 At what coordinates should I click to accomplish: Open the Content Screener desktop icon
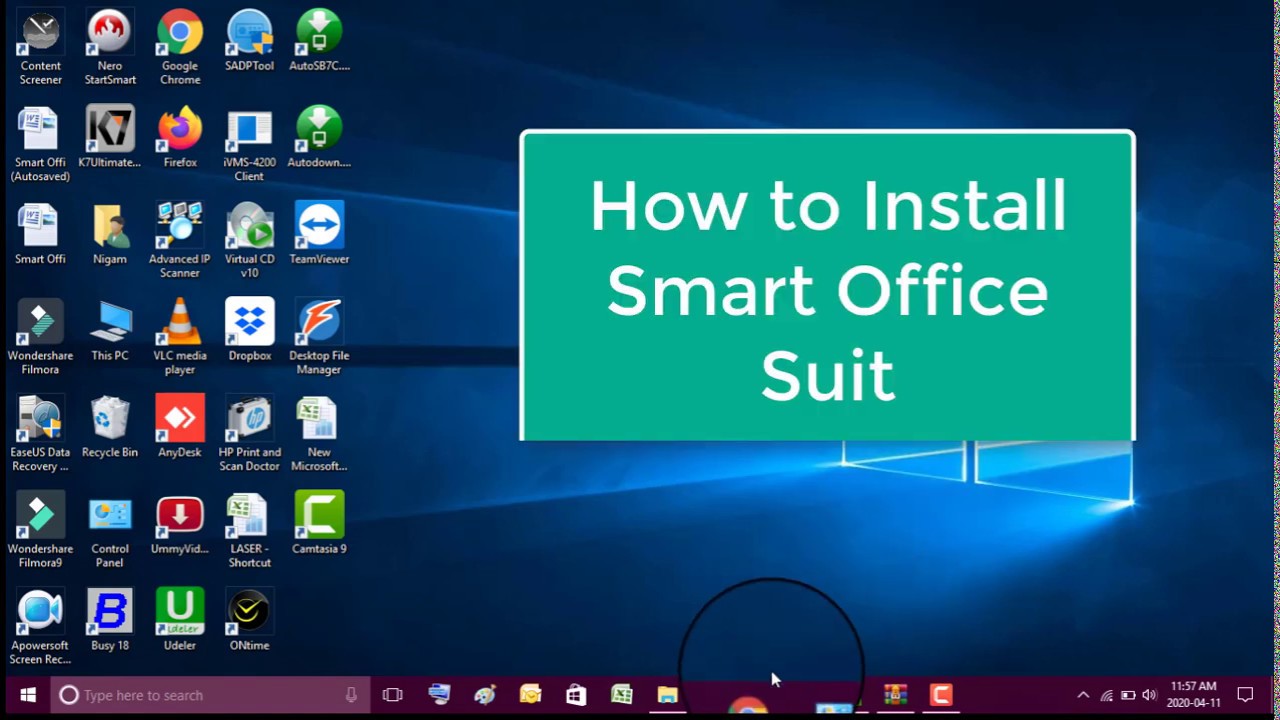tap(41, 46)
